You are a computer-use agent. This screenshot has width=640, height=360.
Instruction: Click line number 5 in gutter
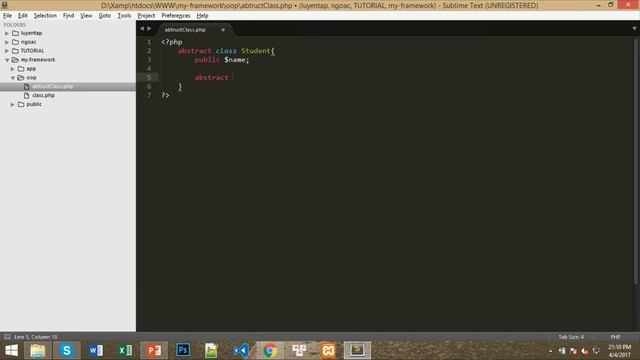coord(149,78)
